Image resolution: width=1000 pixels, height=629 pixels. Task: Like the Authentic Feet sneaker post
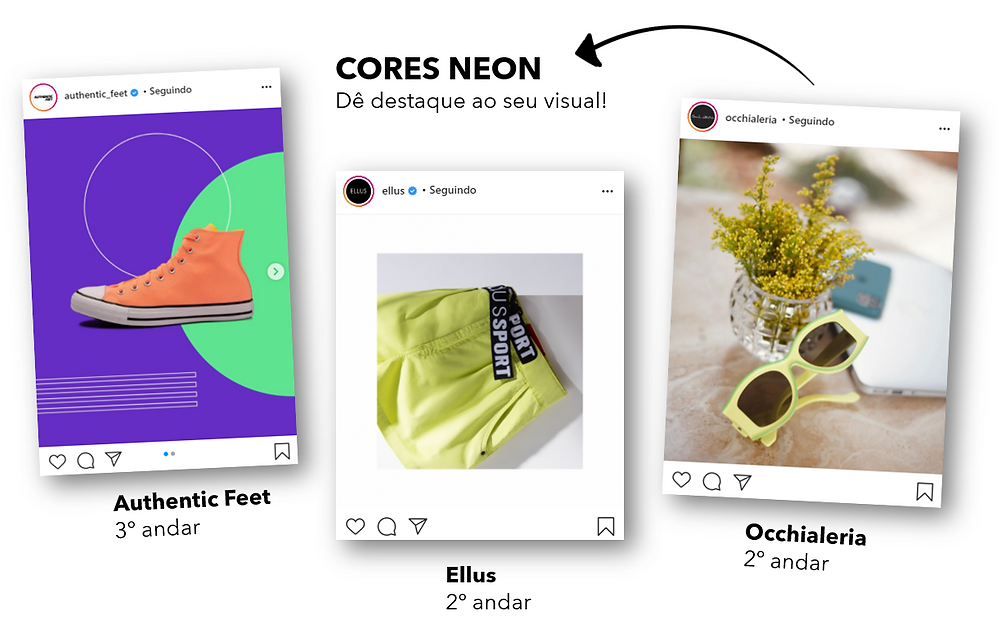[57, 462]
